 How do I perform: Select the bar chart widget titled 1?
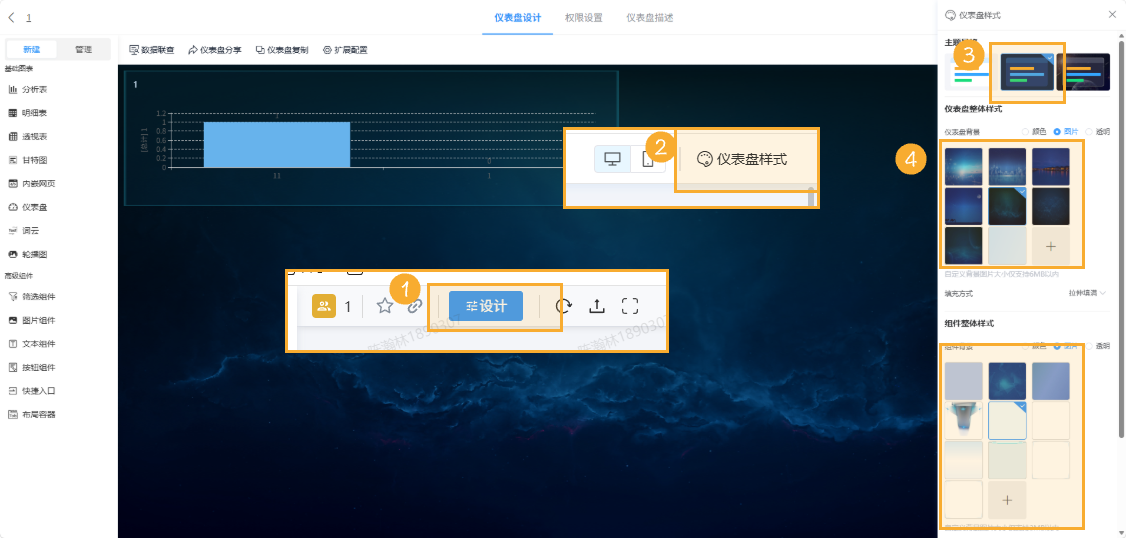[x=371, y=138]
